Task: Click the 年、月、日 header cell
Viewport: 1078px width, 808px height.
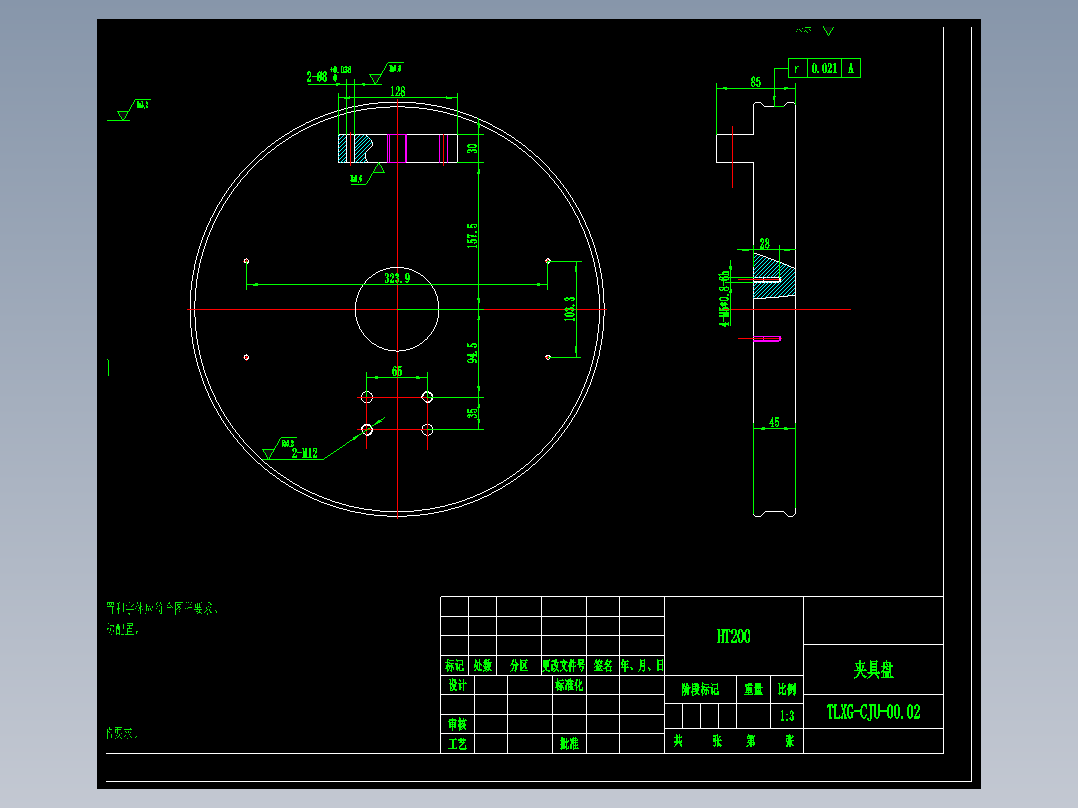Action: pyautogui.click(x=642, y=665)
